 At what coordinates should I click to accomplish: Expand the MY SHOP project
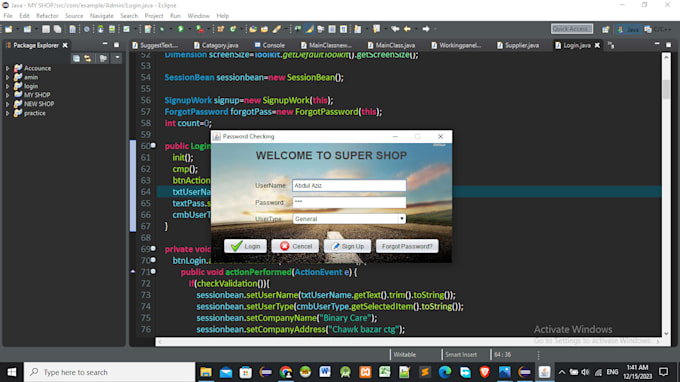tap(7, 95)
